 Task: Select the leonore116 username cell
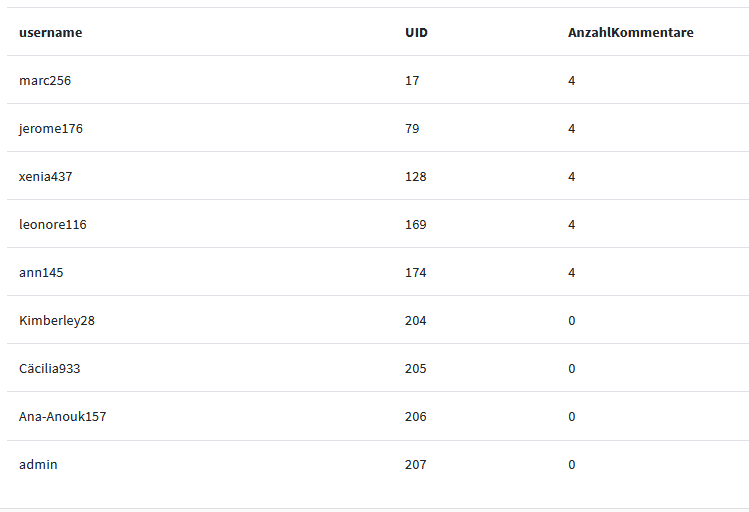point(53,224)
